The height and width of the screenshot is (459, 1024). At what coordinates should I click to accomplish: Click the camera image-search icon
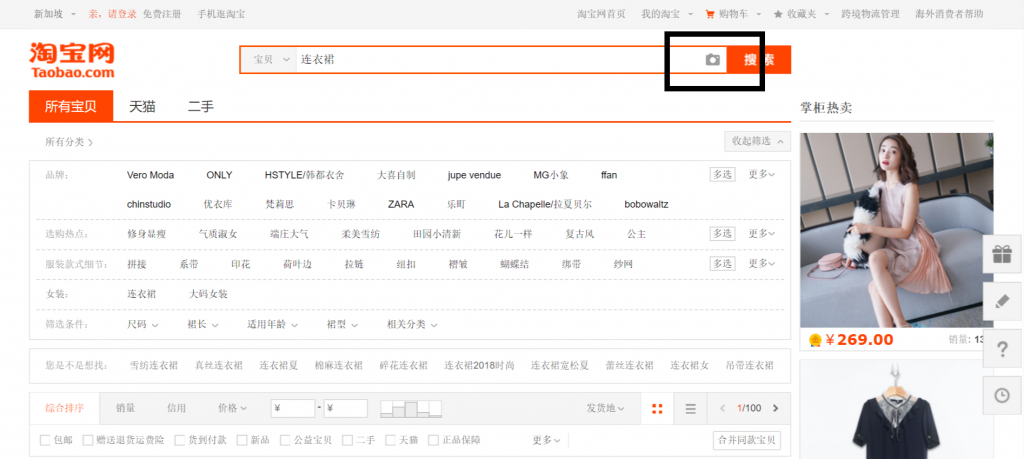click(712, 60)
